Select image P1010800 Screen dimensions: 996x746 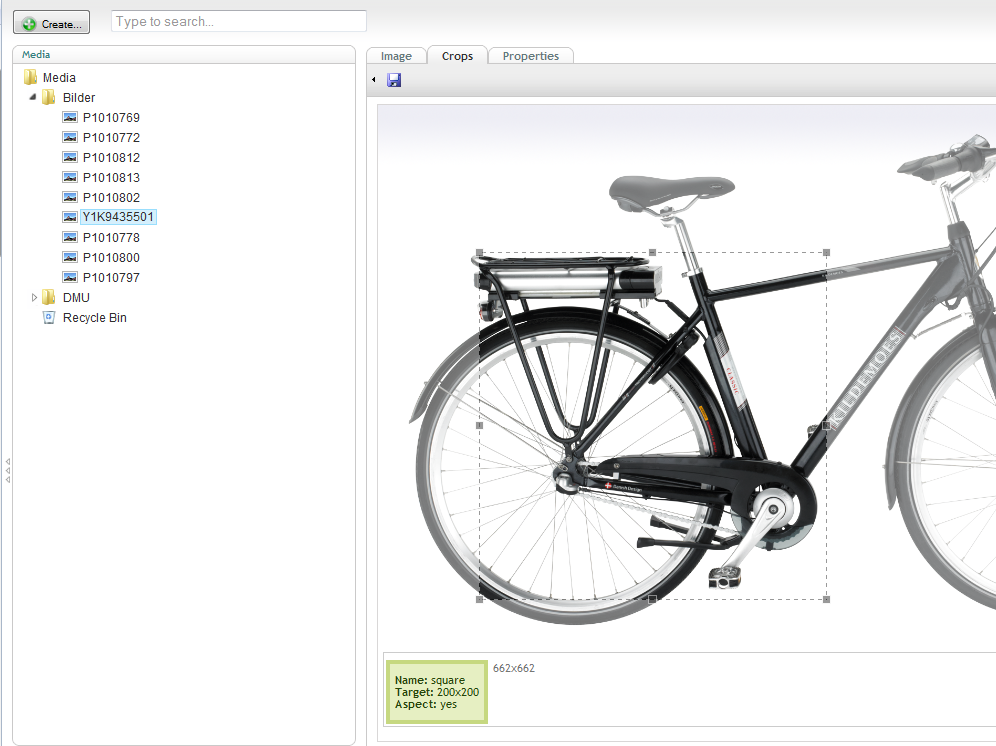tap(111, 257)
